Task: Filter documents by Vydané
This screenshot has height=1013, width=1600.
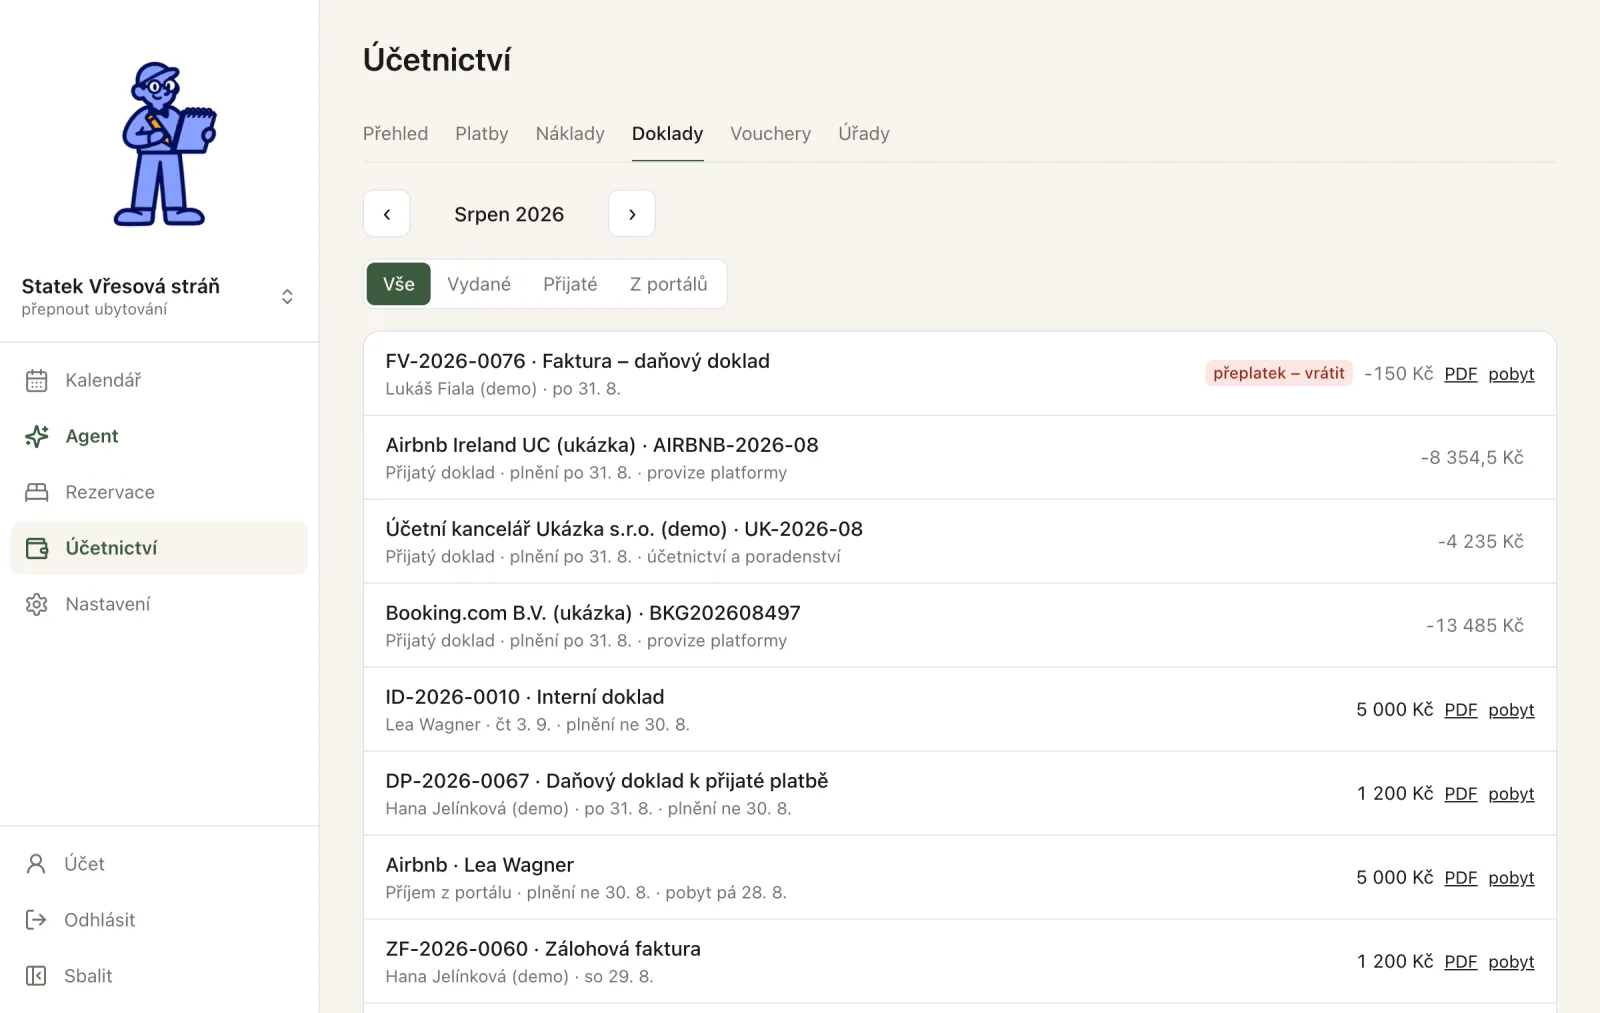Action: (x=479, y=284)
